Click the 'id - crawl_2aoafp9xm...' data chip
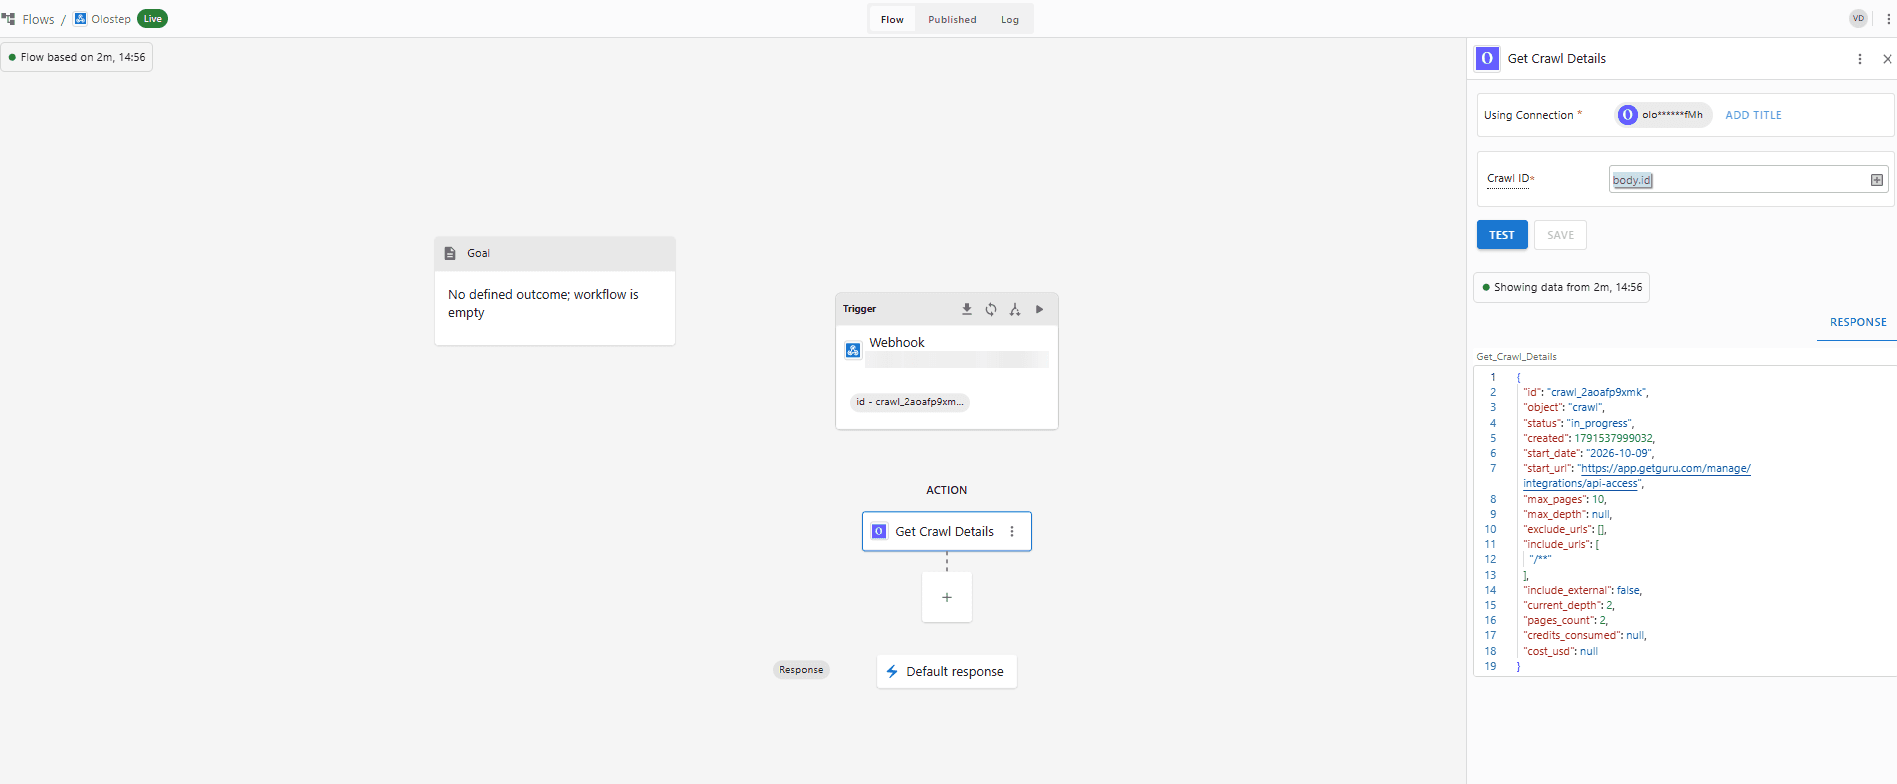Viewport: 1897px width, 784px height. click(x=910, y=402)
